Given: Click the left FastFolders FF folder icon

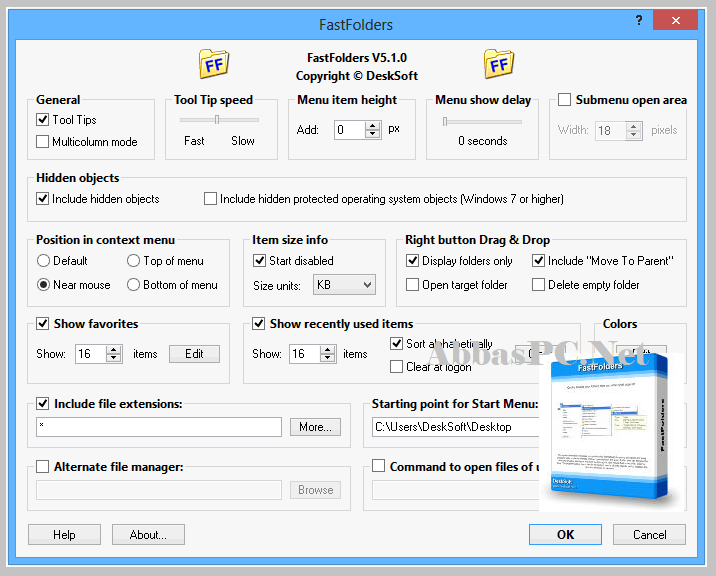Looking at the screenshot, I should point(214,64).
